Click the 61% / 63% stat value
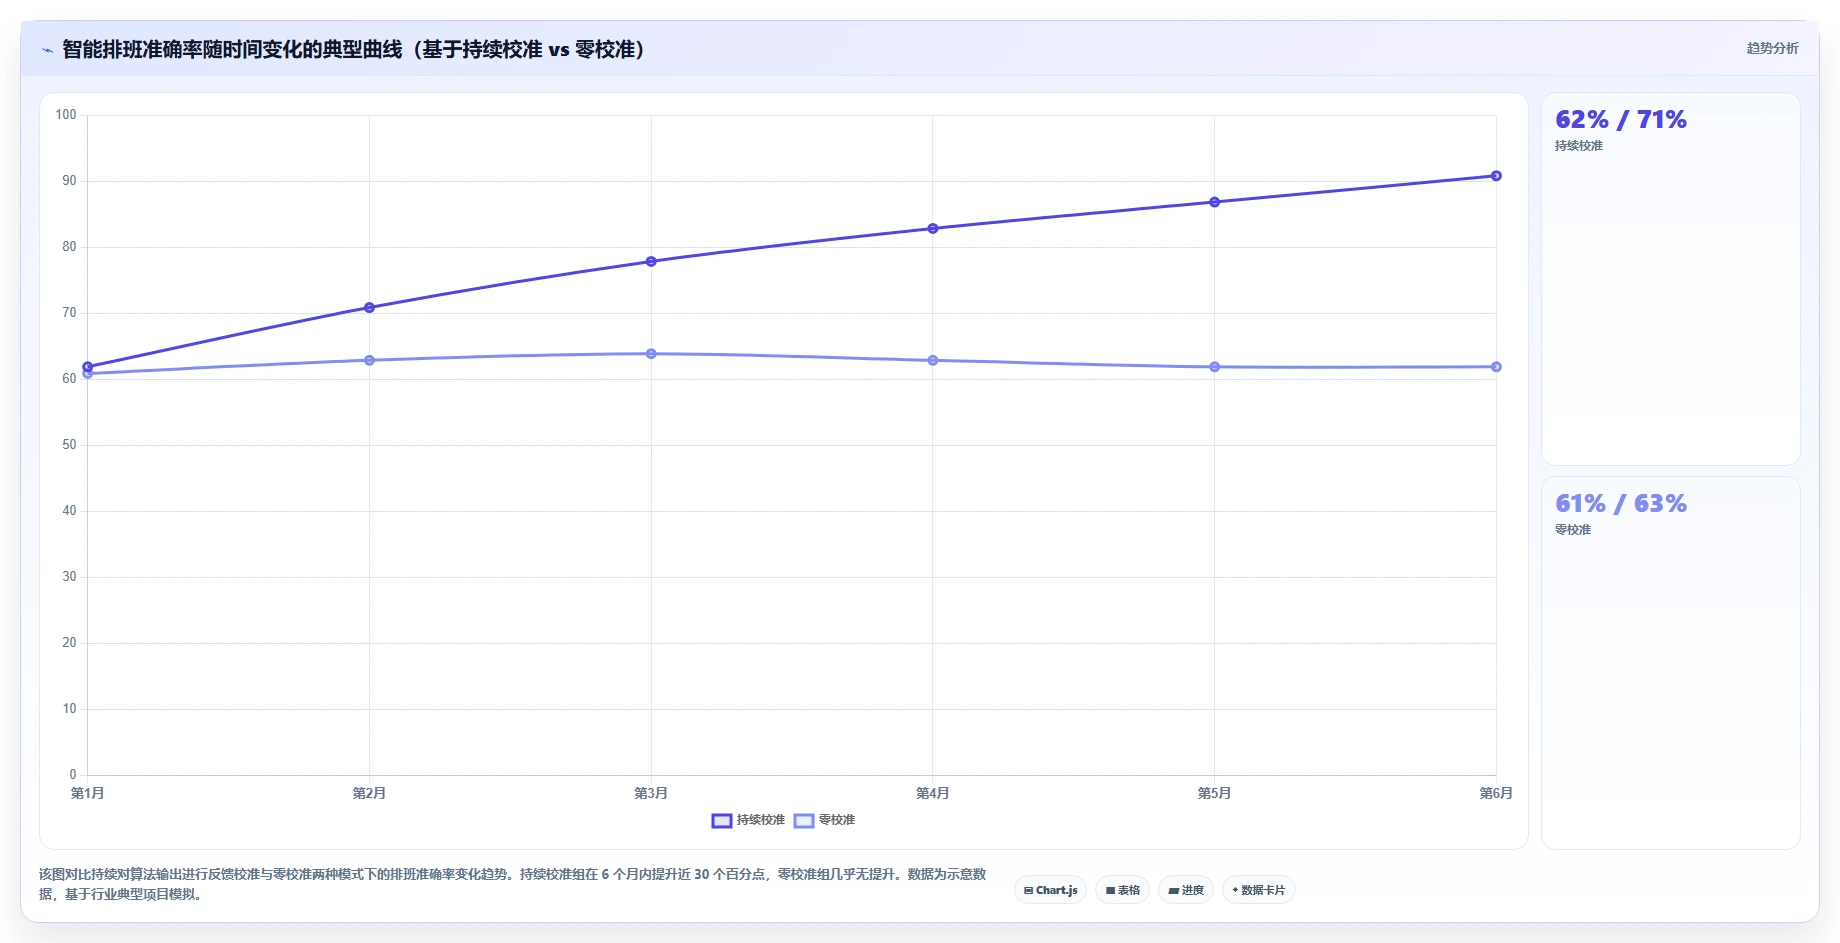 [x=1621, y=504]
